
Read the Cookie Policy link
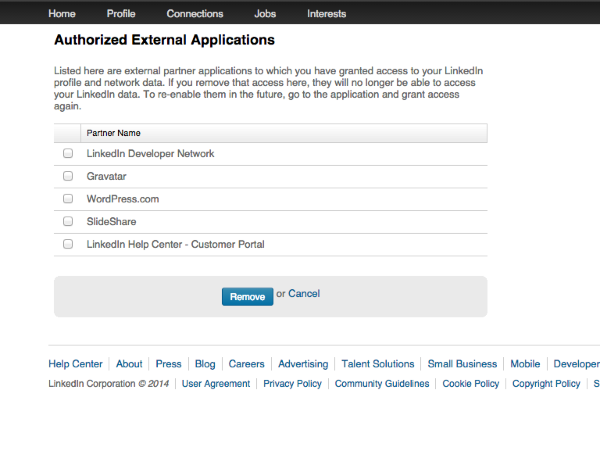(471, 384)
